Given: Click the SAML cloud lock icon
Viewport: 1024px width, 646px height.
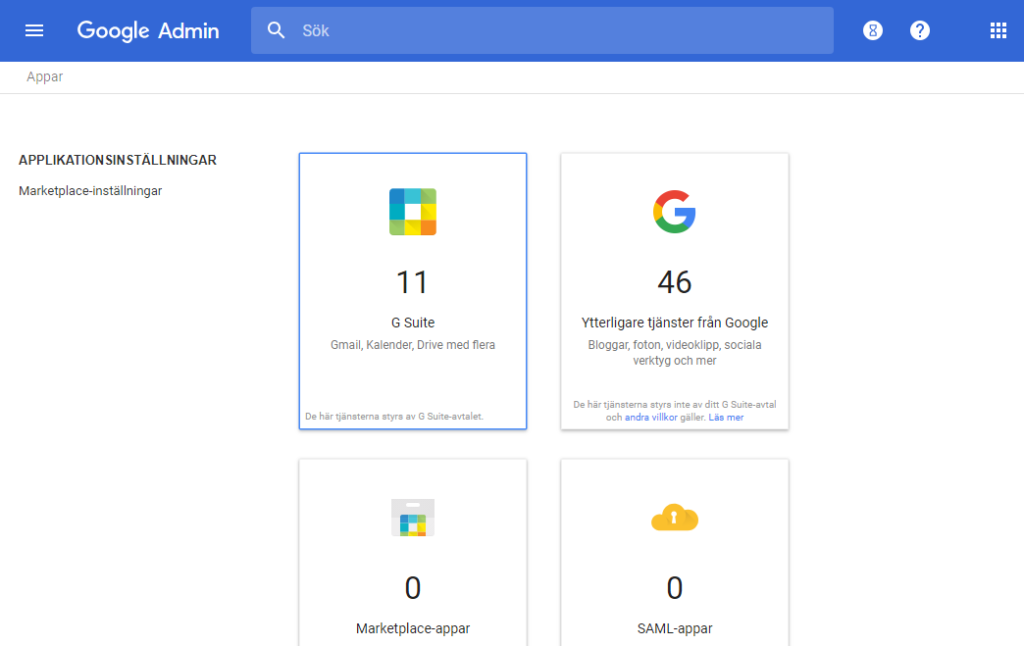Looking at the screenshot, I should [675, 517].
